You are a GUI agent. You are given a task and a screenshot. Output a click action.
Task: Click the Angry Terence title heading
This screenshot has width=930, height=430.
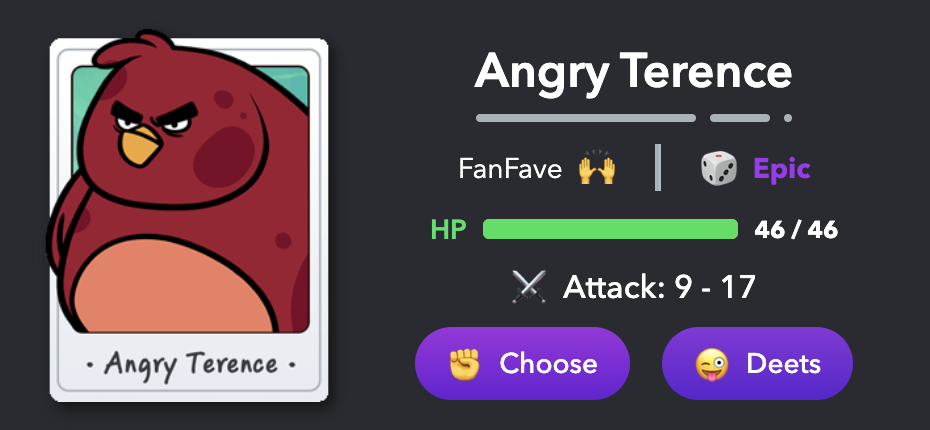pyautogui.click(x=633, y=72)
